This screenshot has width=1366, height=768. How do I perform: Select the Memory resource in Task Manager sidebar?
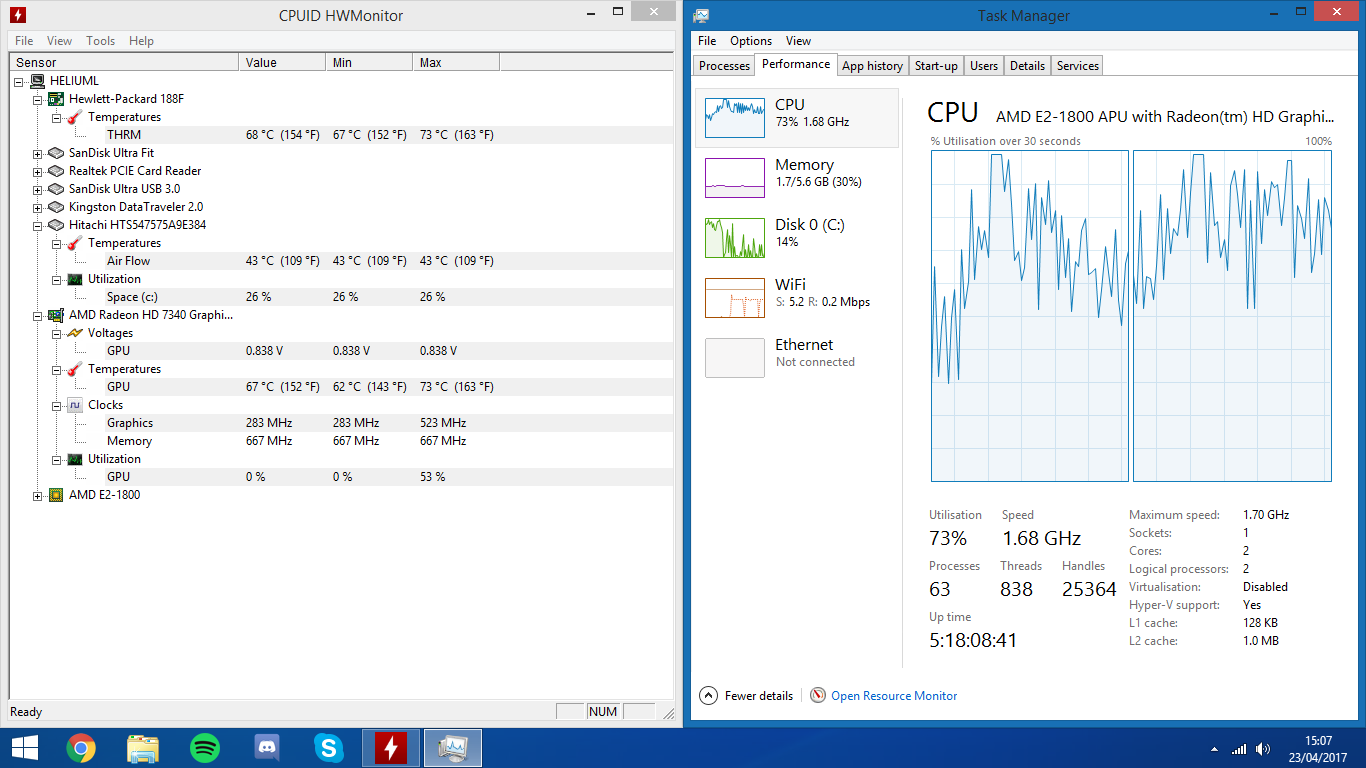(x=797, y=178)
